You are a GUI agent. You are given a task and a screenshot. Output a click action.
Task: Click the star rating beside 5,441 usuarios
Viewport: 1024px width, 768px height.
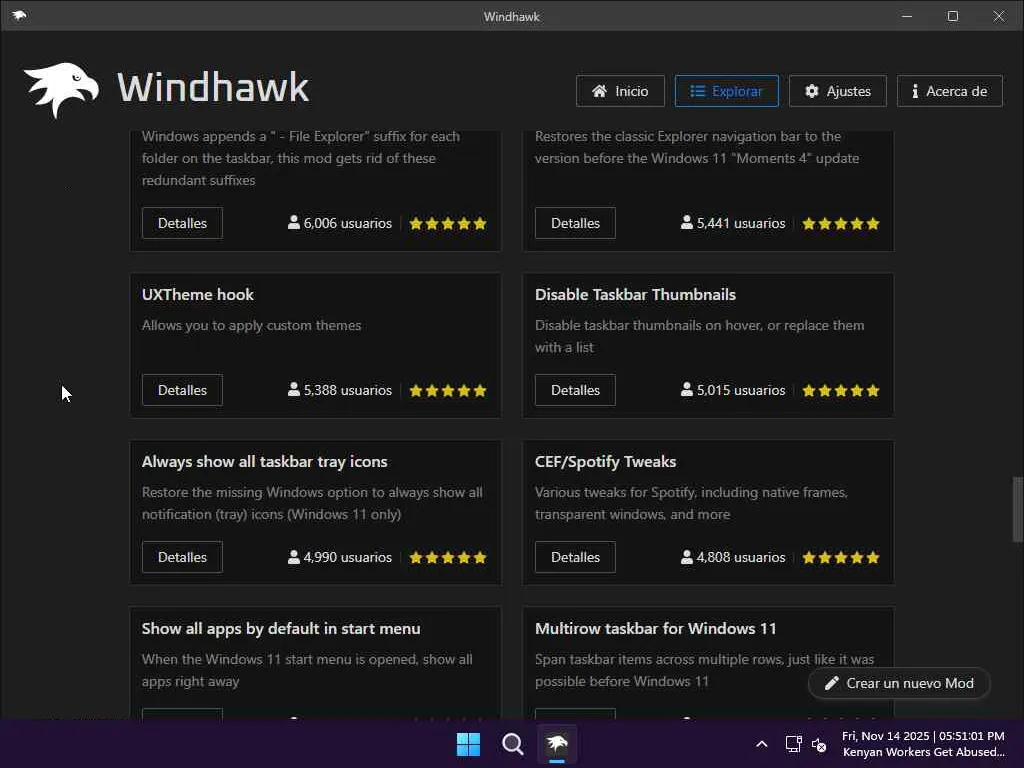click(x=841, y=224)
